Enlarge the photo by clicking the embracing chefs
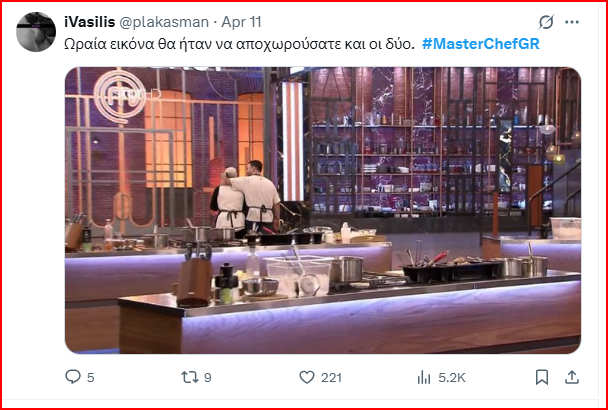 click(245, 197)
